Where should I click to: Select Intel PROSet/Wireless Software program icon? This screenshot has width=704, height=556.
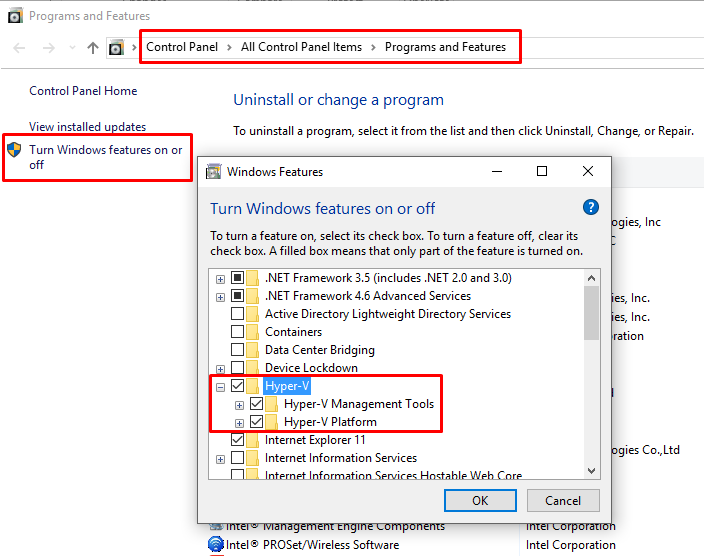(216, 544)
